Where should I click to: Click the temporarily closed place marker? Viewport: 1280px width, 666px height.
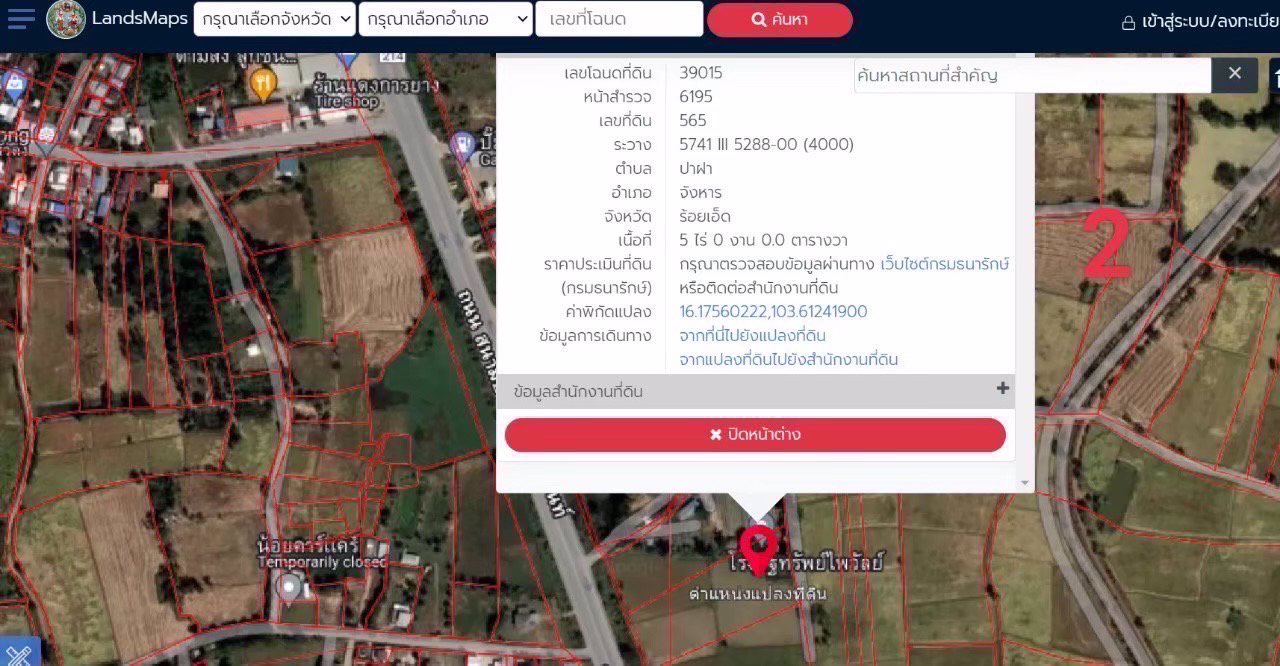(289, 587)
